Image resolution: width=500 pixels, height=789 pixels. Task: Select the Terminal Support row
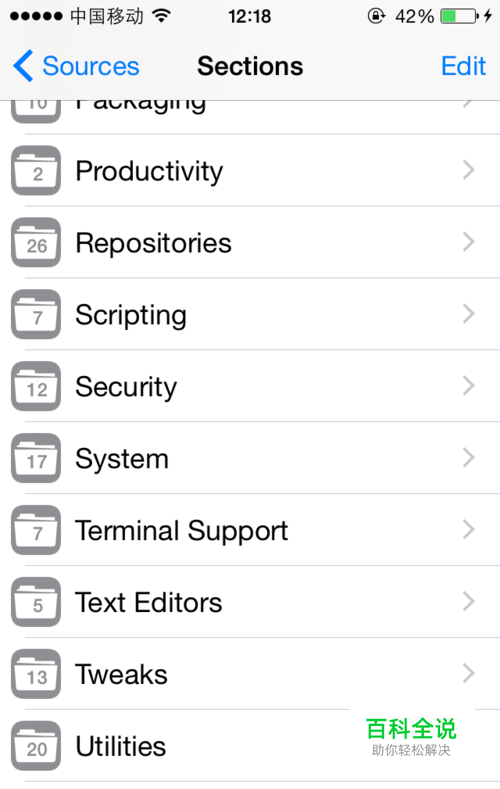[250, 530]
